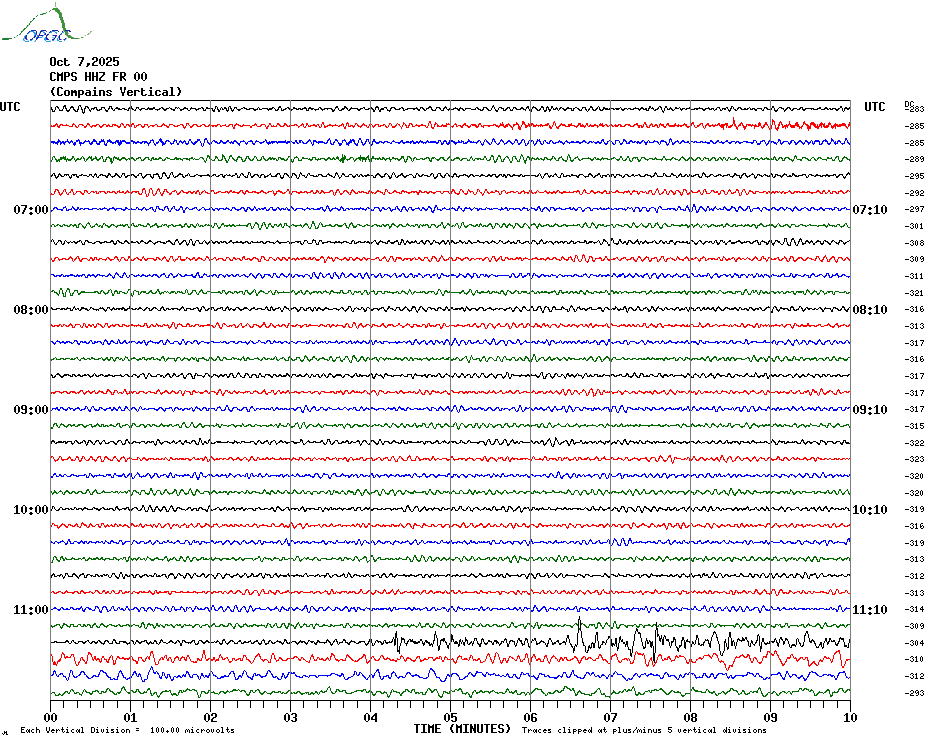Click the '00' minute tick label
Screen dimensions: 930x744
click(x=50, y=717)
